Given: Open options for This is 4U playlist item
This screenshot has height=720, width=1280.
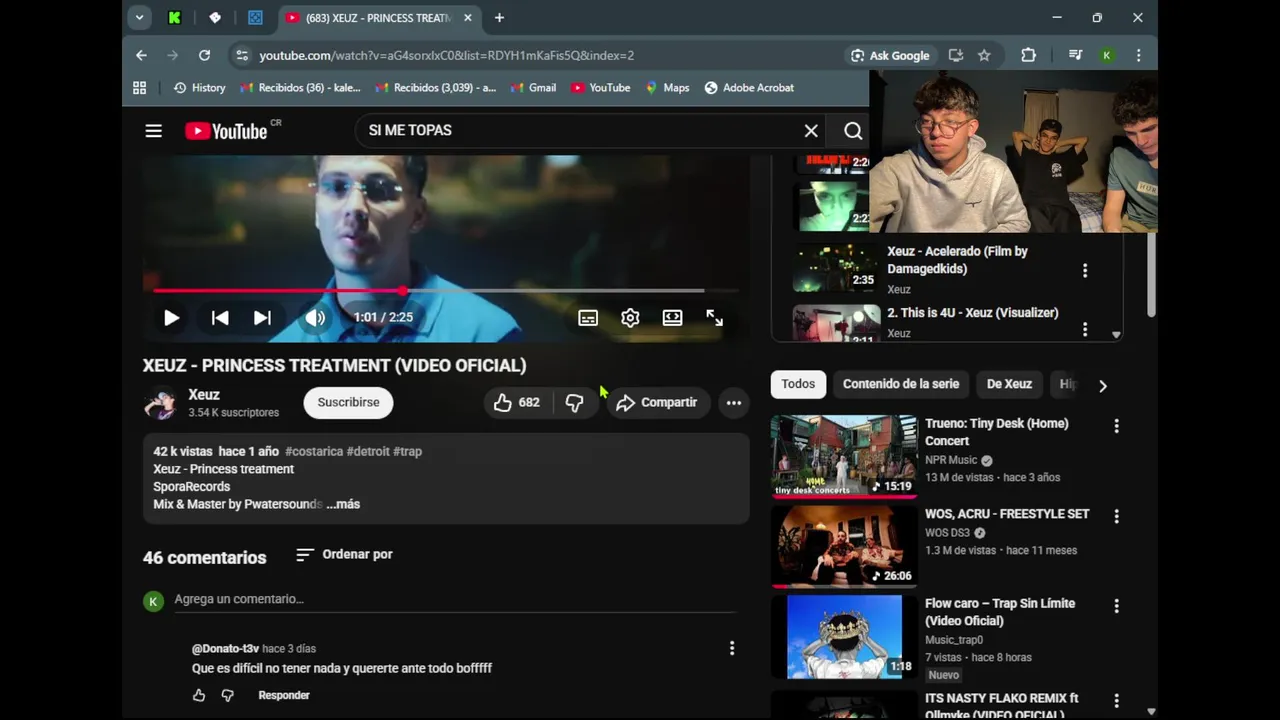Looking at the screenshot, I should pos(1085,329).
